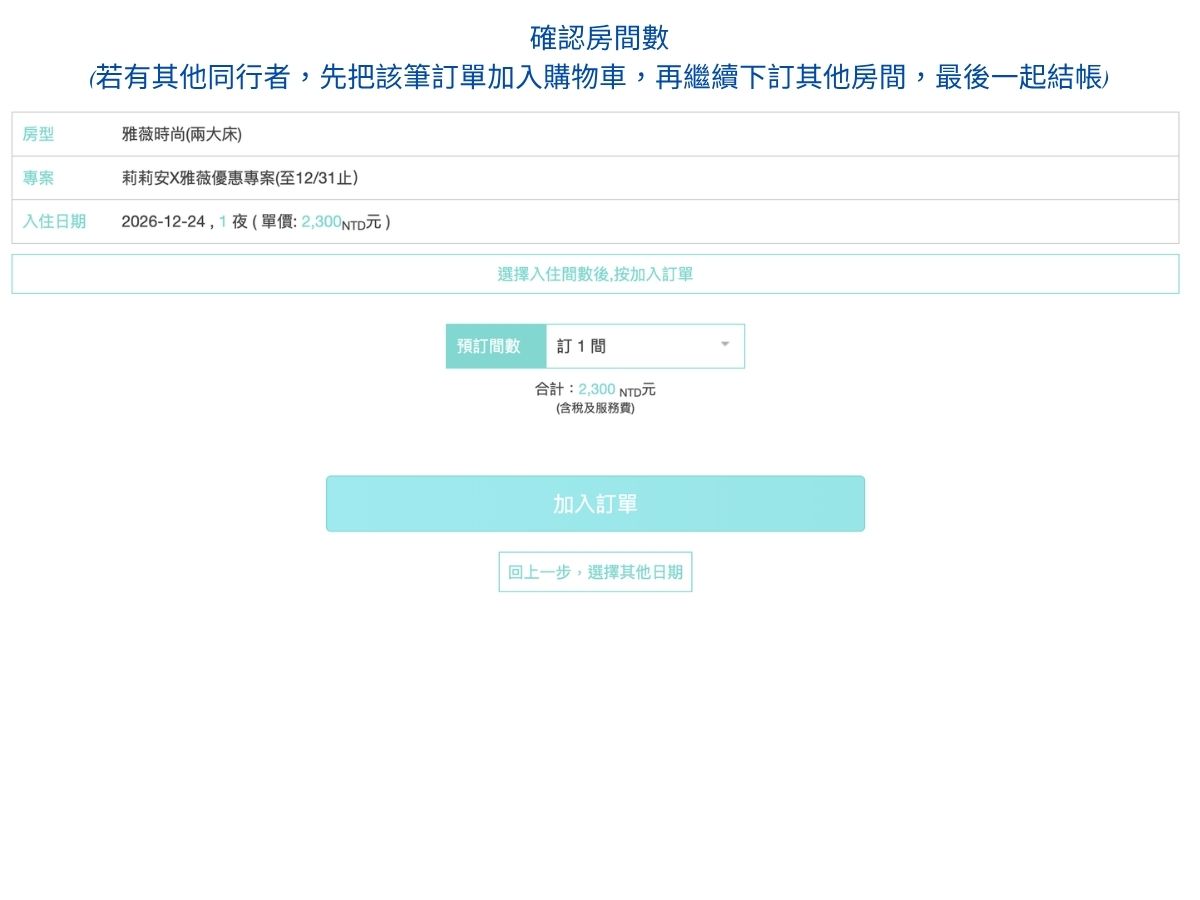Click the room type value 雅薇時尚(兩大床)
This screenshot has height=900, width=1200.
click(182, 134)
